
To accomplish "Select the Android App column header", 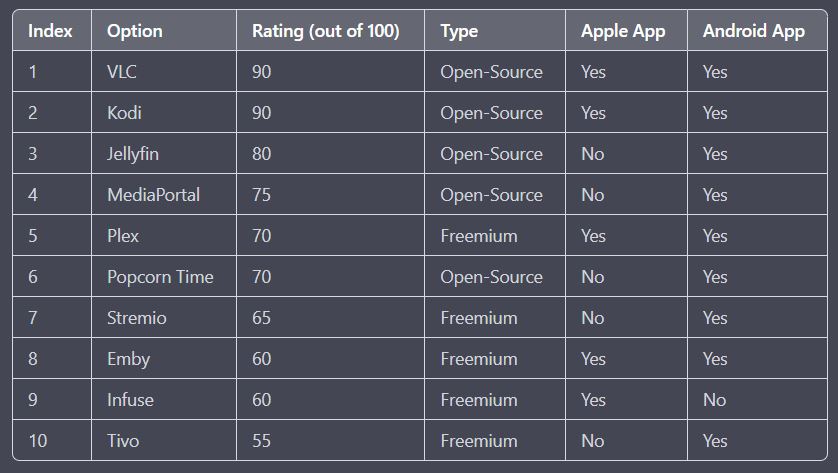I will coord(753,31).
